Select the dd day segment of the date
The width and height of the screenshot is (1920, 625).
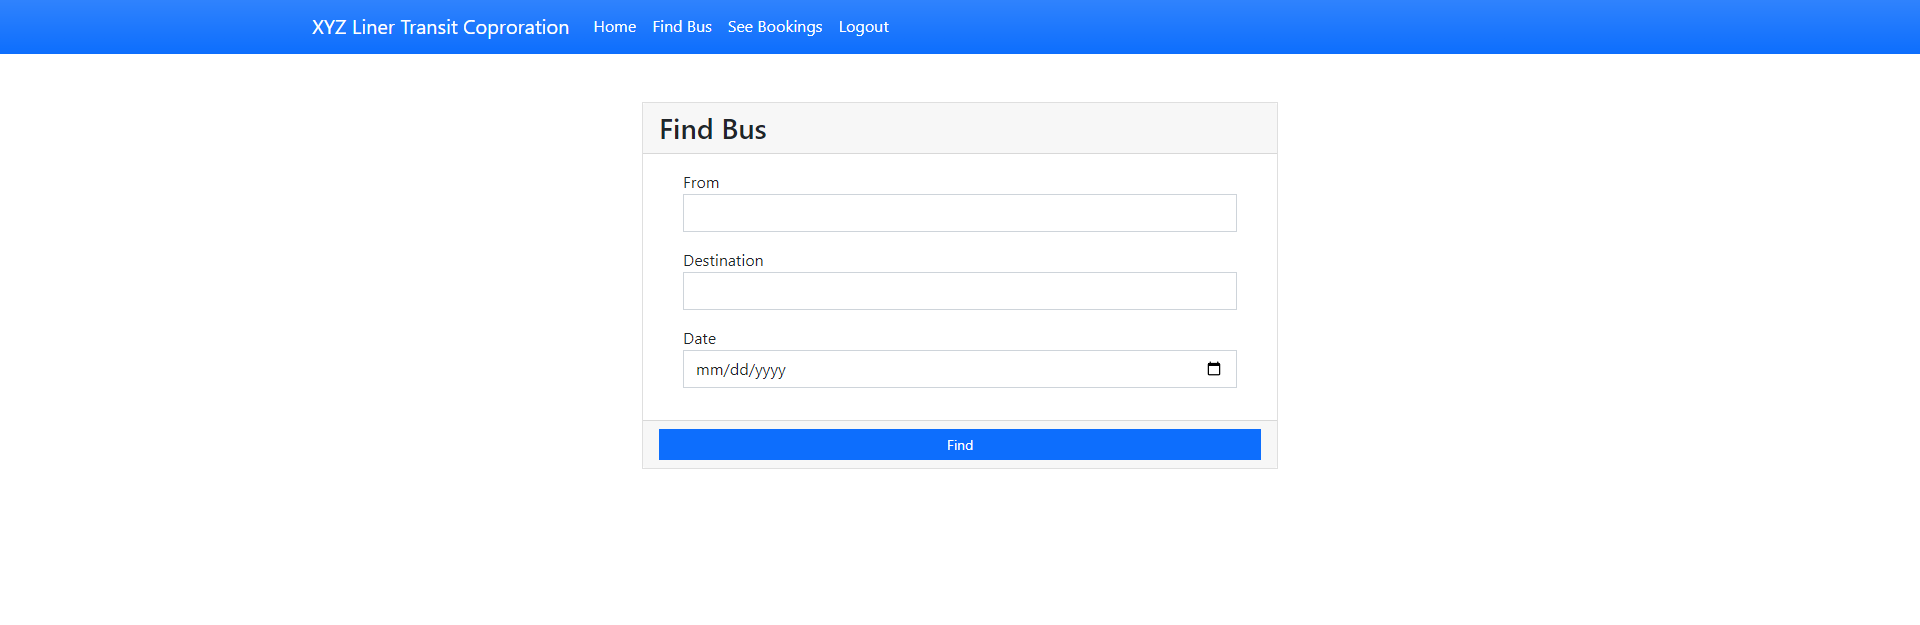(x=739, y=370)
